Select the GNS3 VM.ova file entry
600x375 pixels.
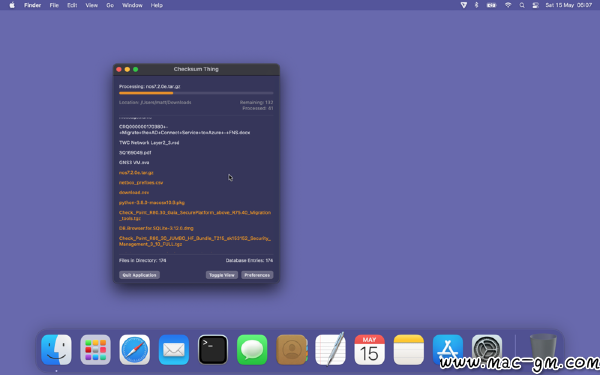[134, 163]
